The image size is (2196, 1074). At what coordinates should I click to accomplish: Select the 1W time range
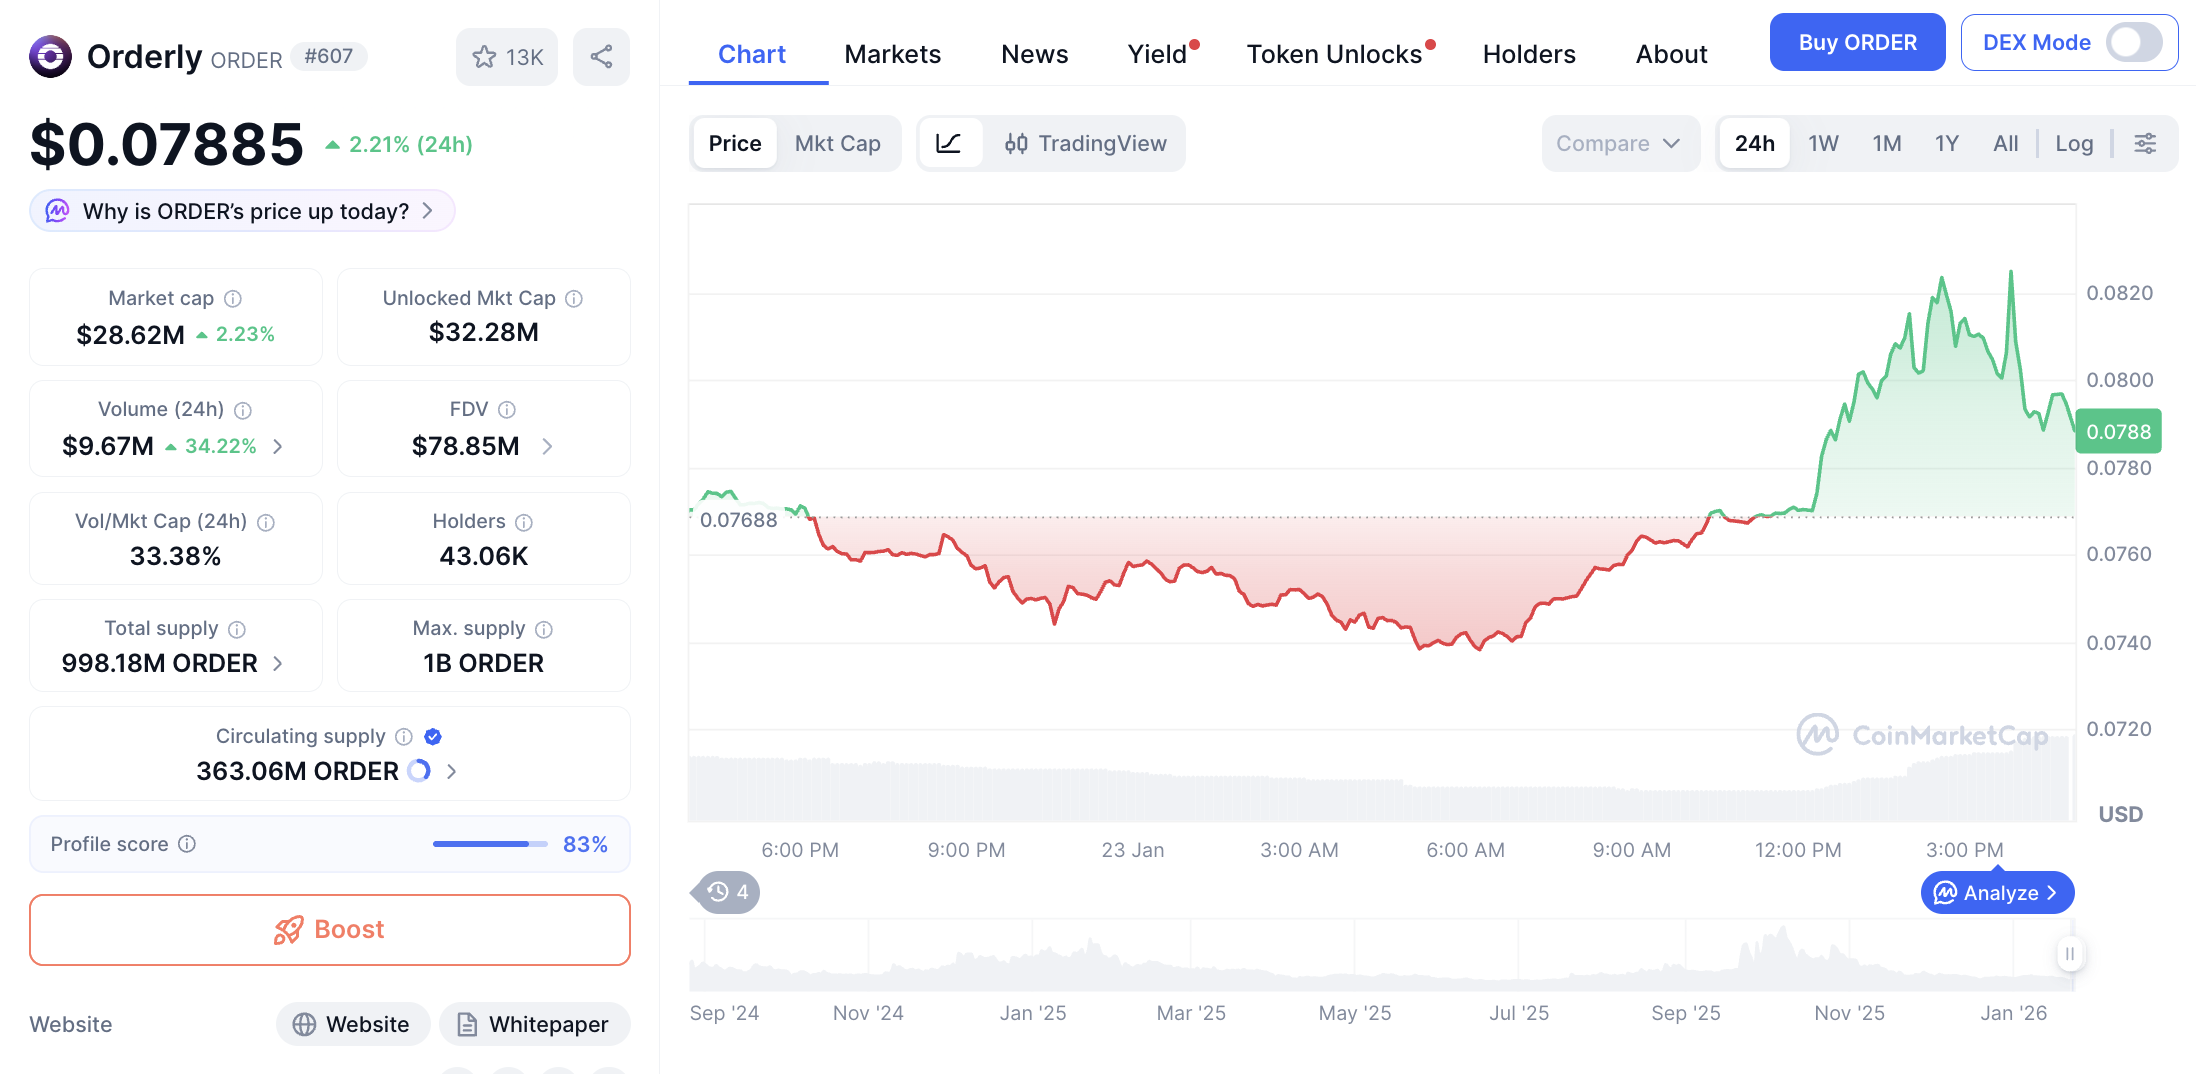point(1823,143)
